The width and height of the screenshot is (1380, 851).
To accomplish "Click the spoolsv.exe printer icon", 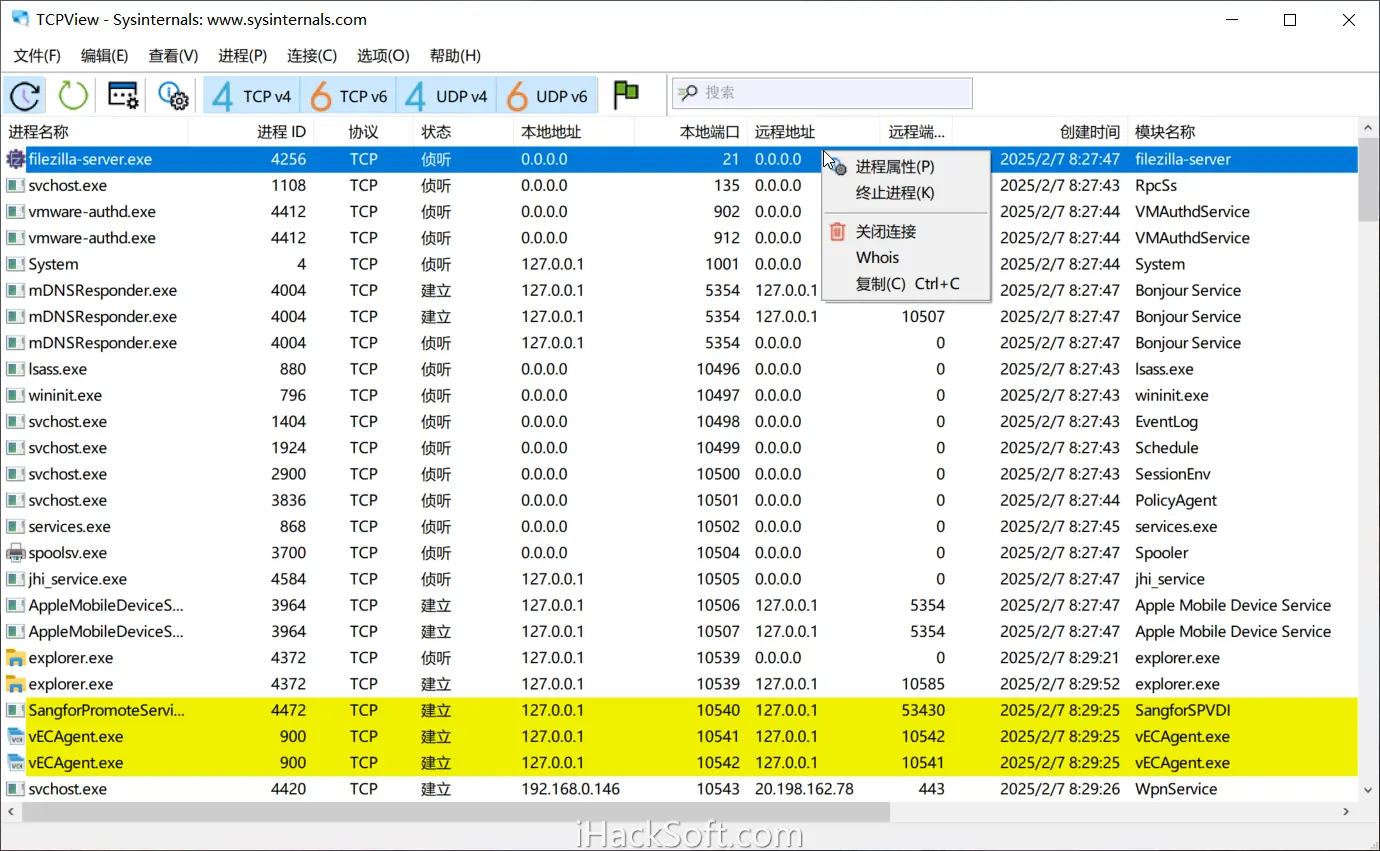I will (15, 553).
